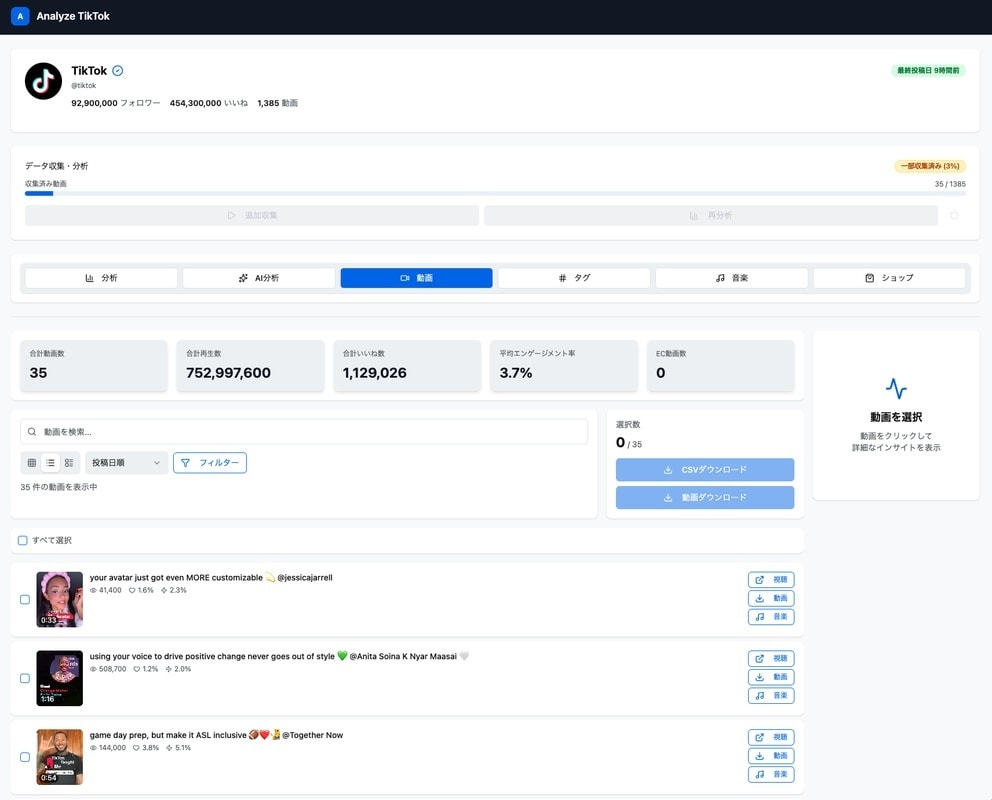
Task: Download 音楽 for the game day prep video
Action: click(771, 774)
